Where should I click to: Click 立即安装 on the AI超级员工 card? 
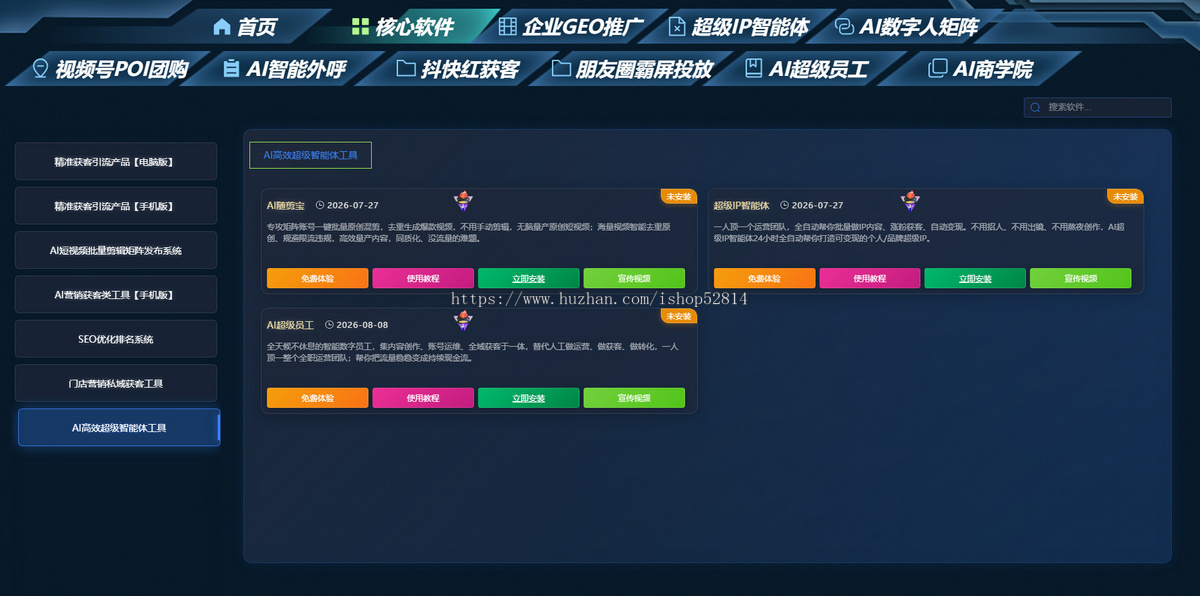tap(528, 398)
